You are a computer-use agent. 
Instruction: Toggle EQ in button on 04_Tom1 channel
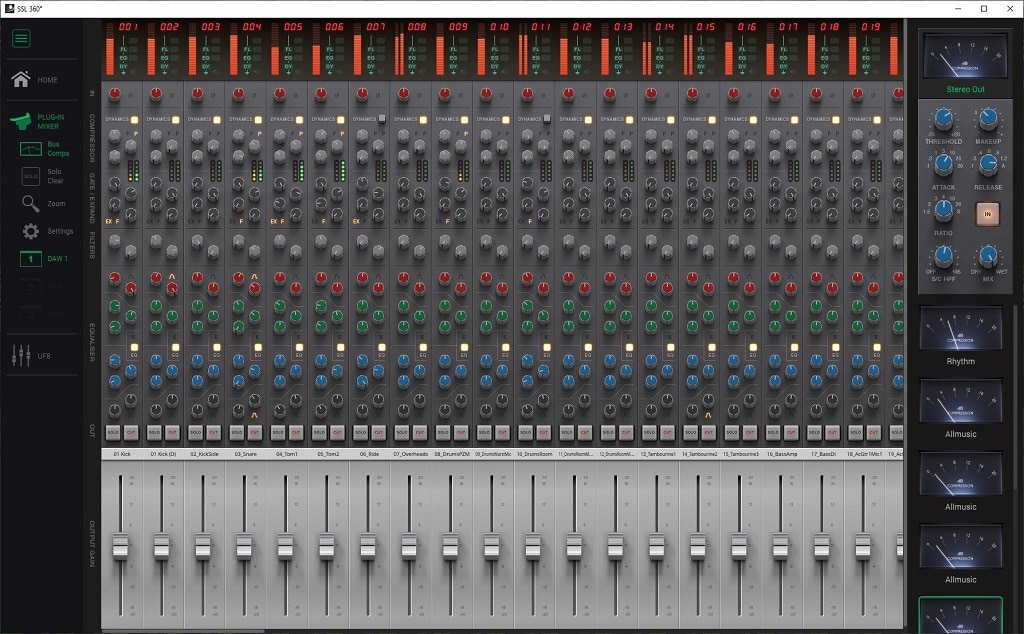click(299, 347)
